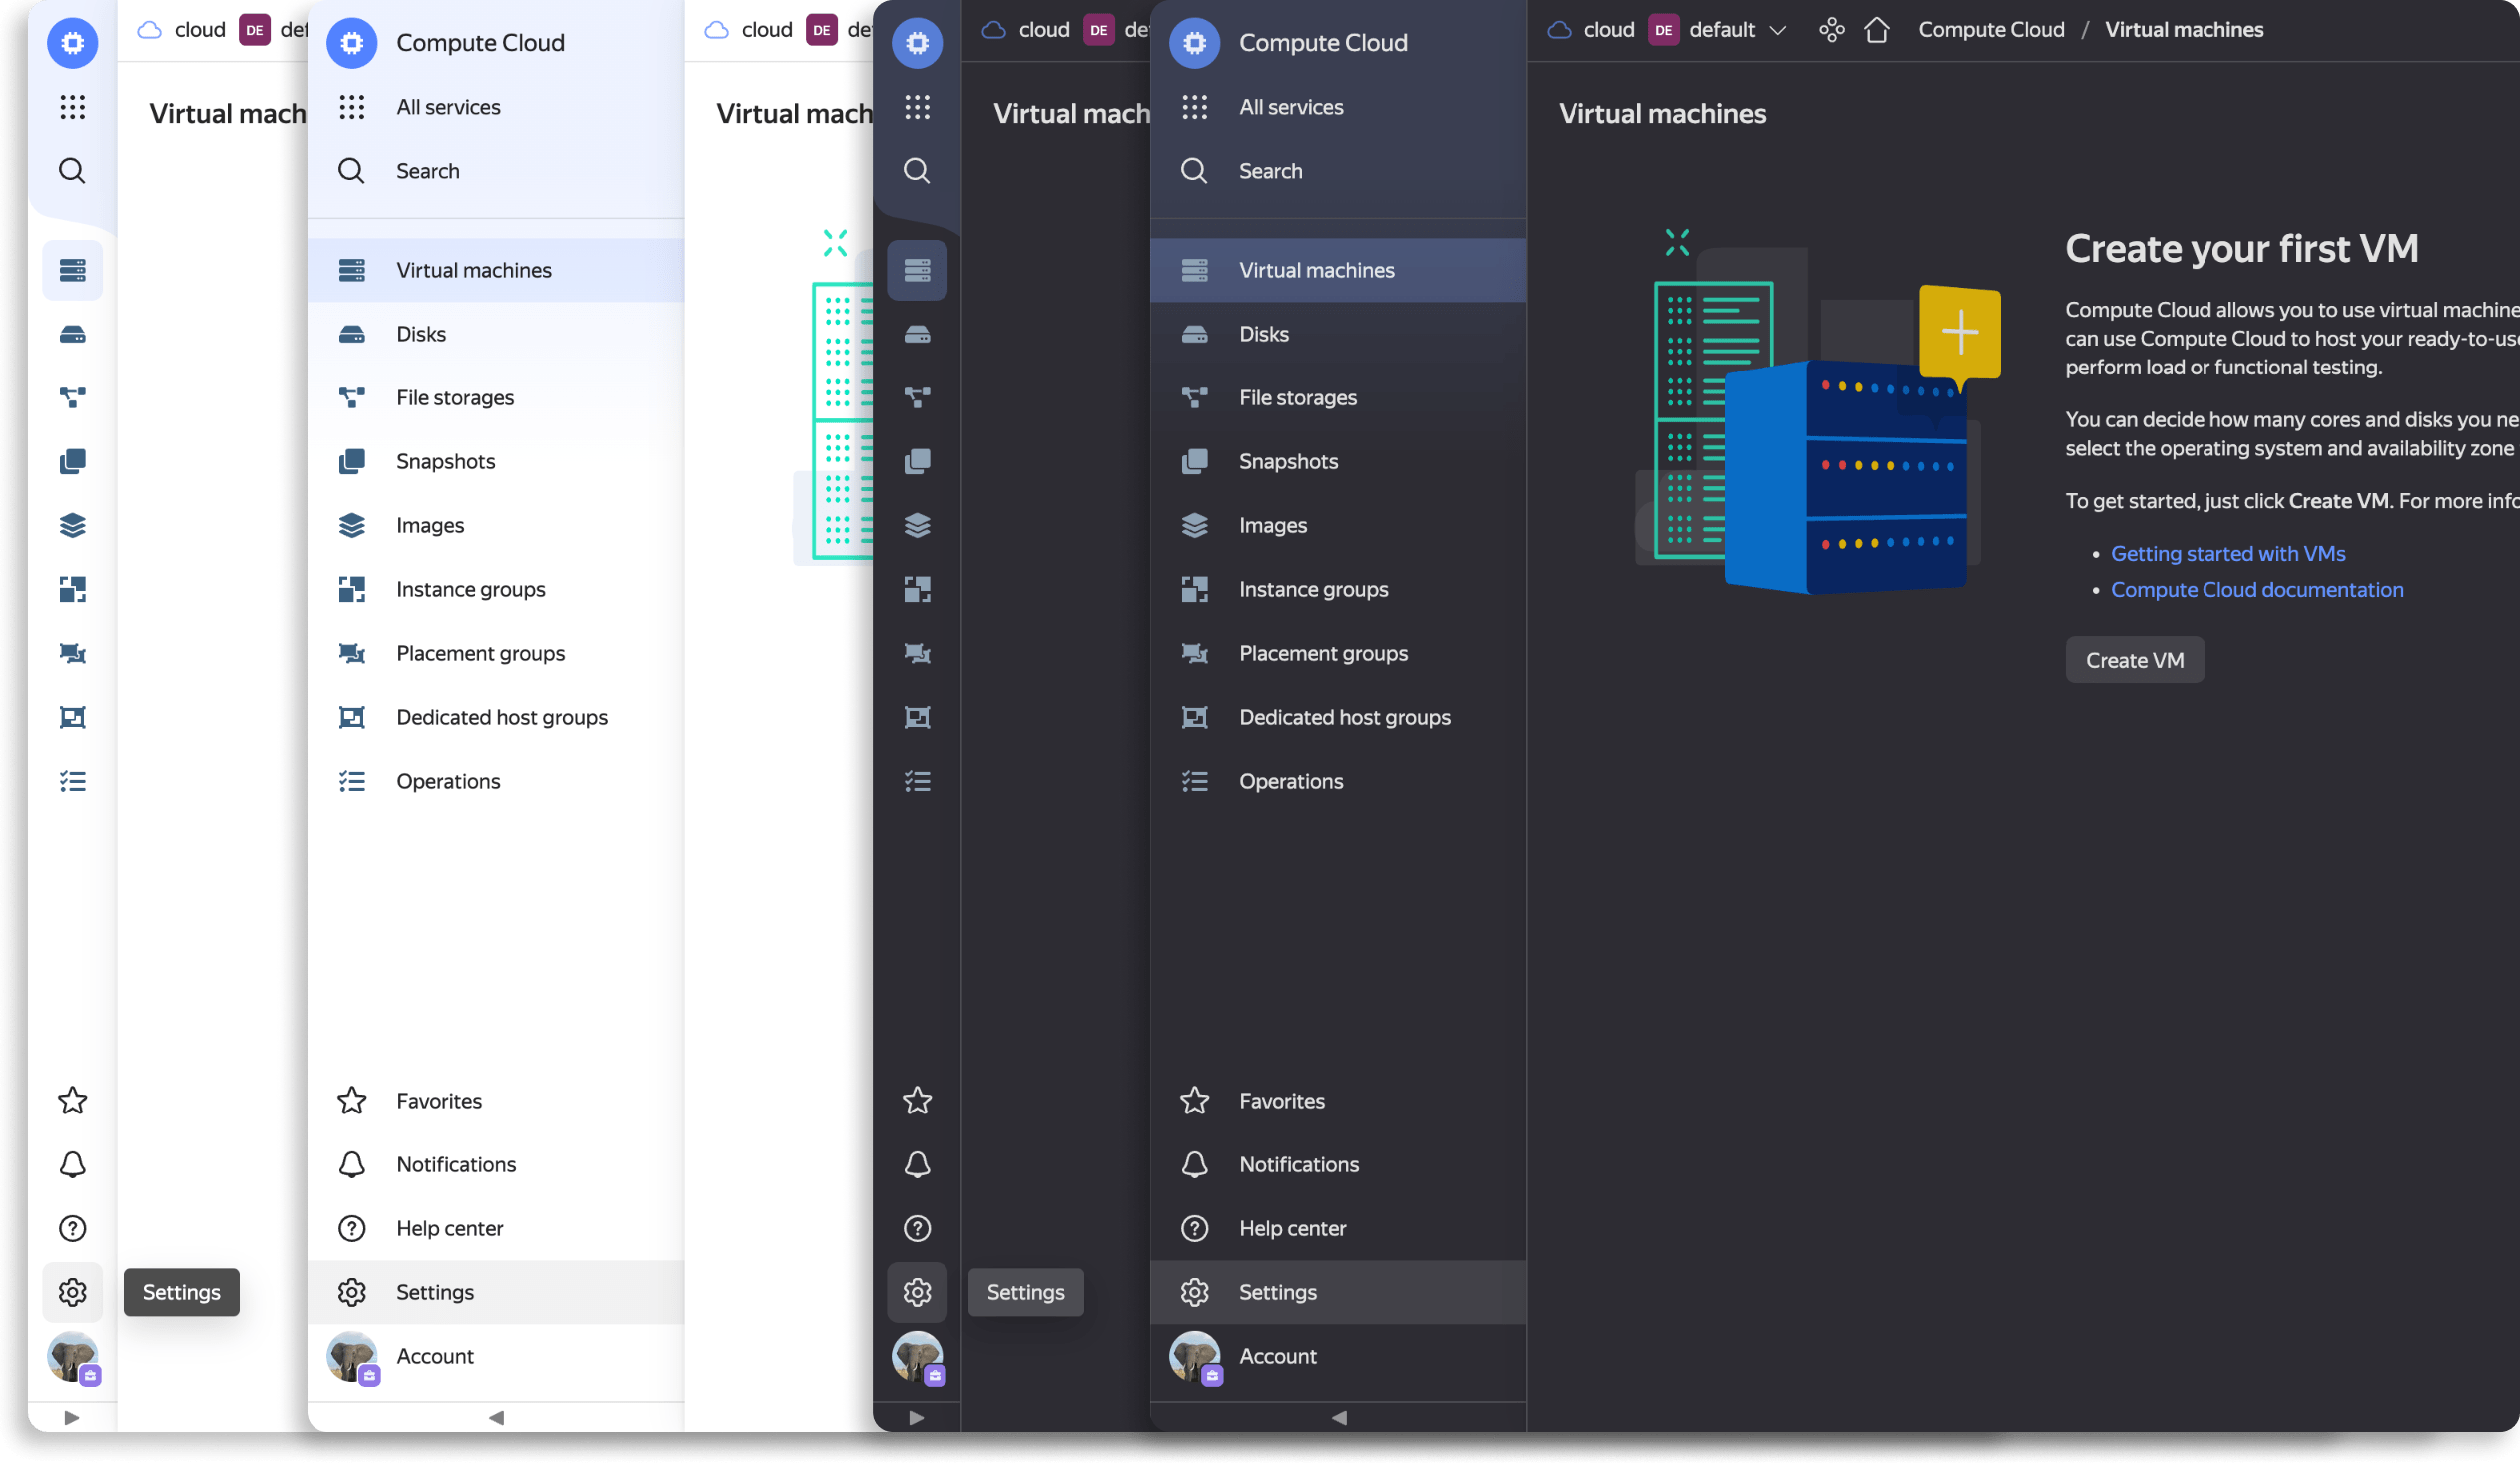Open notifications bell in the light collapsed sidebar

[x=72, y=1165]
